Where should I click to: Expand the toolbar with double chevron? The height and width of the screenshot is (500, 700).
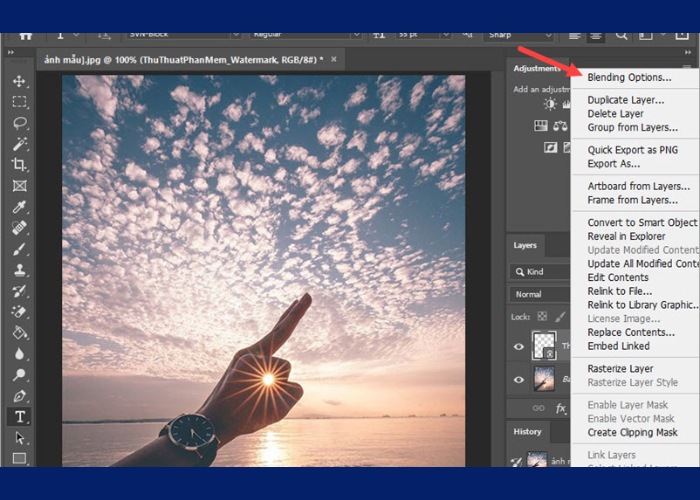(11, 52)
